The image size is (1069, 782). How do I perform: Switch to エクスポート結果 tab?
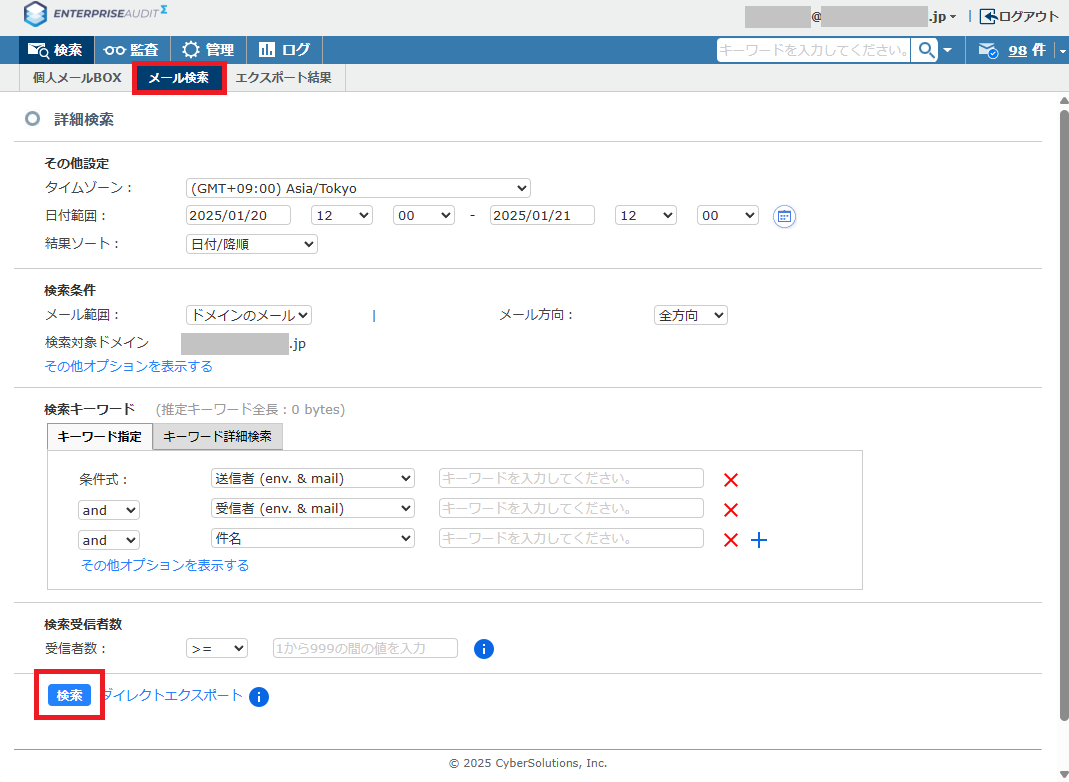(x=284, y=78)
